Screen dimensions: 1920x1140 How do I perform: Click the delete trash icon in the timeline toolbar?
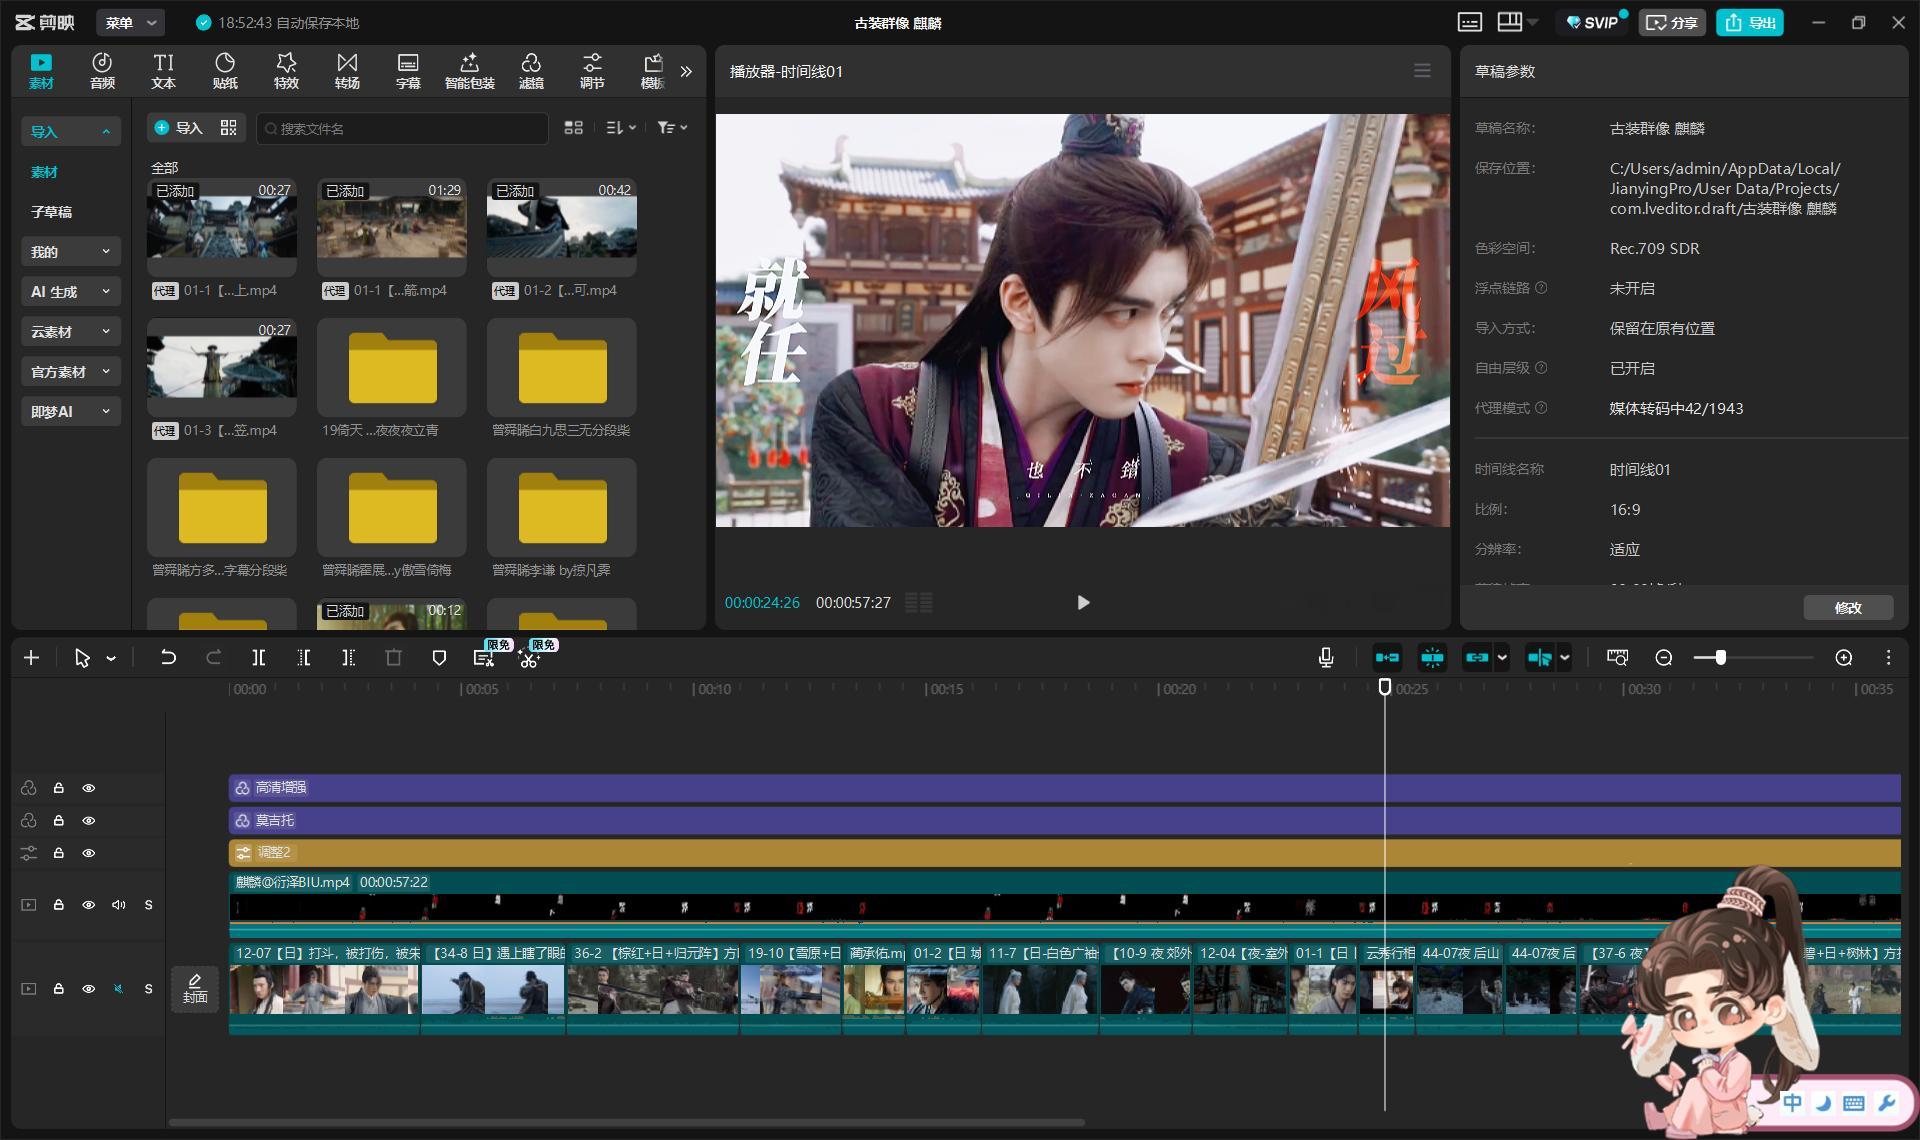(393, 657)
